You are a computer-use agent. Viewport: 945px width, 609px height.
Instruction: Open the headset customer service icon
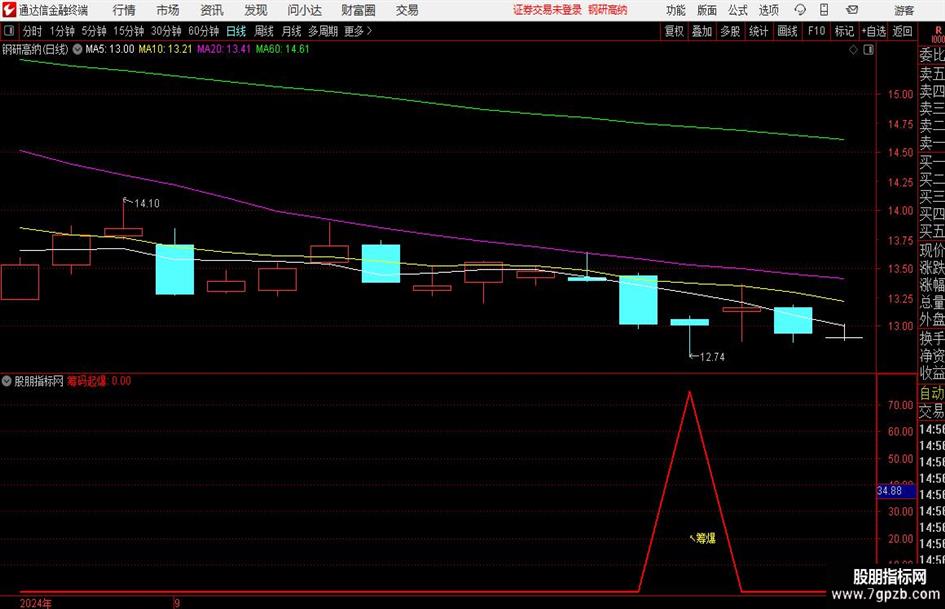tap(800, 10)
